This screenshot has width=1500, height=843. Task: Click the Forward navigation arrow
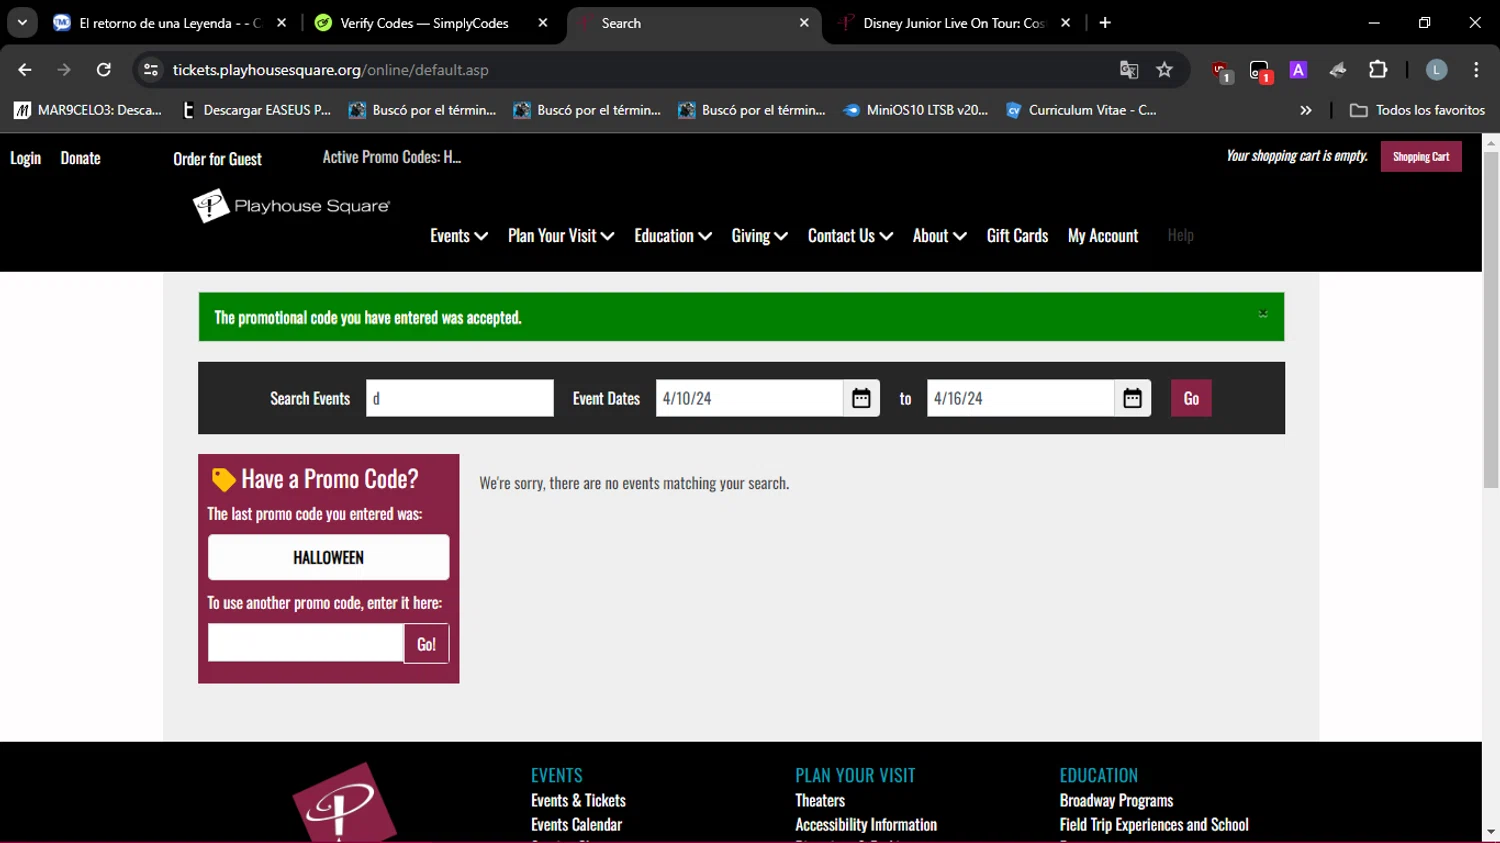pos(64,70)
